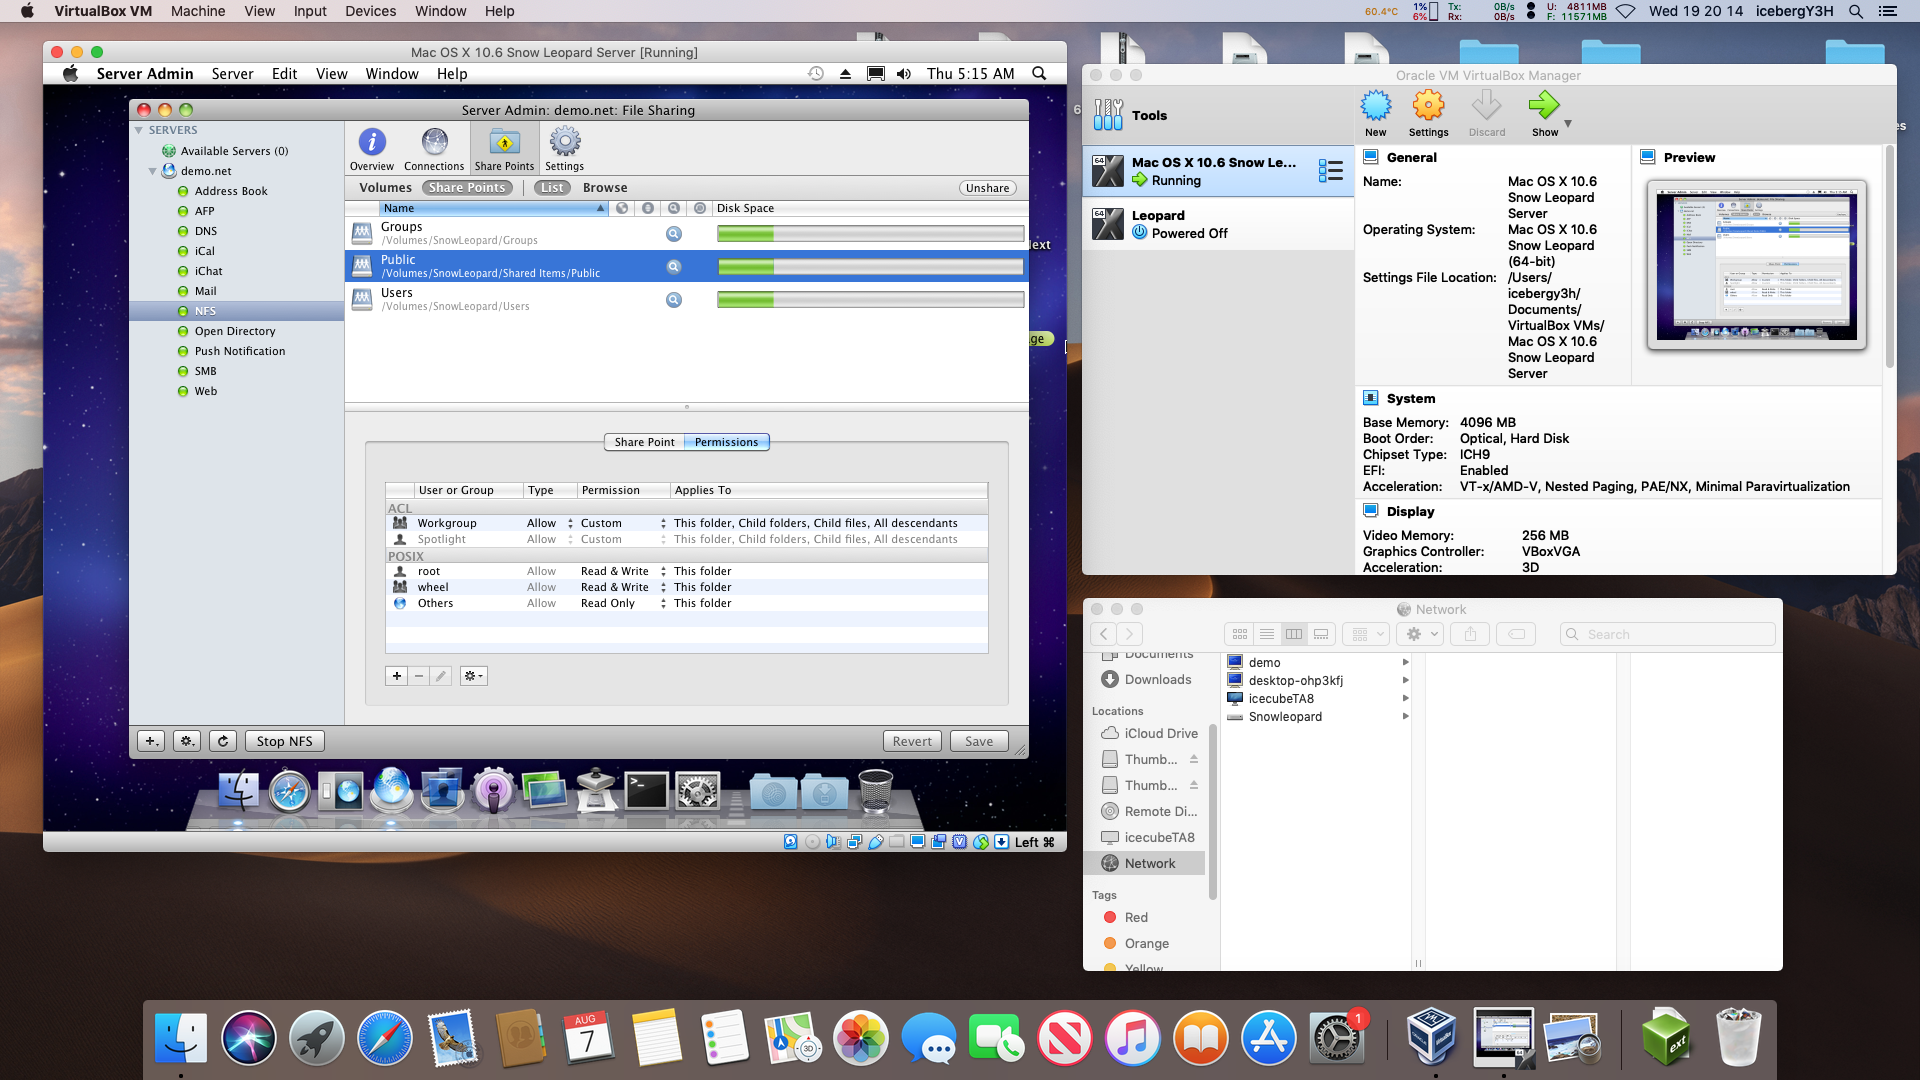Open the Workgroup permission type dropdown
Viewport: 1920px width, 1080px height.
coord(570,523)
